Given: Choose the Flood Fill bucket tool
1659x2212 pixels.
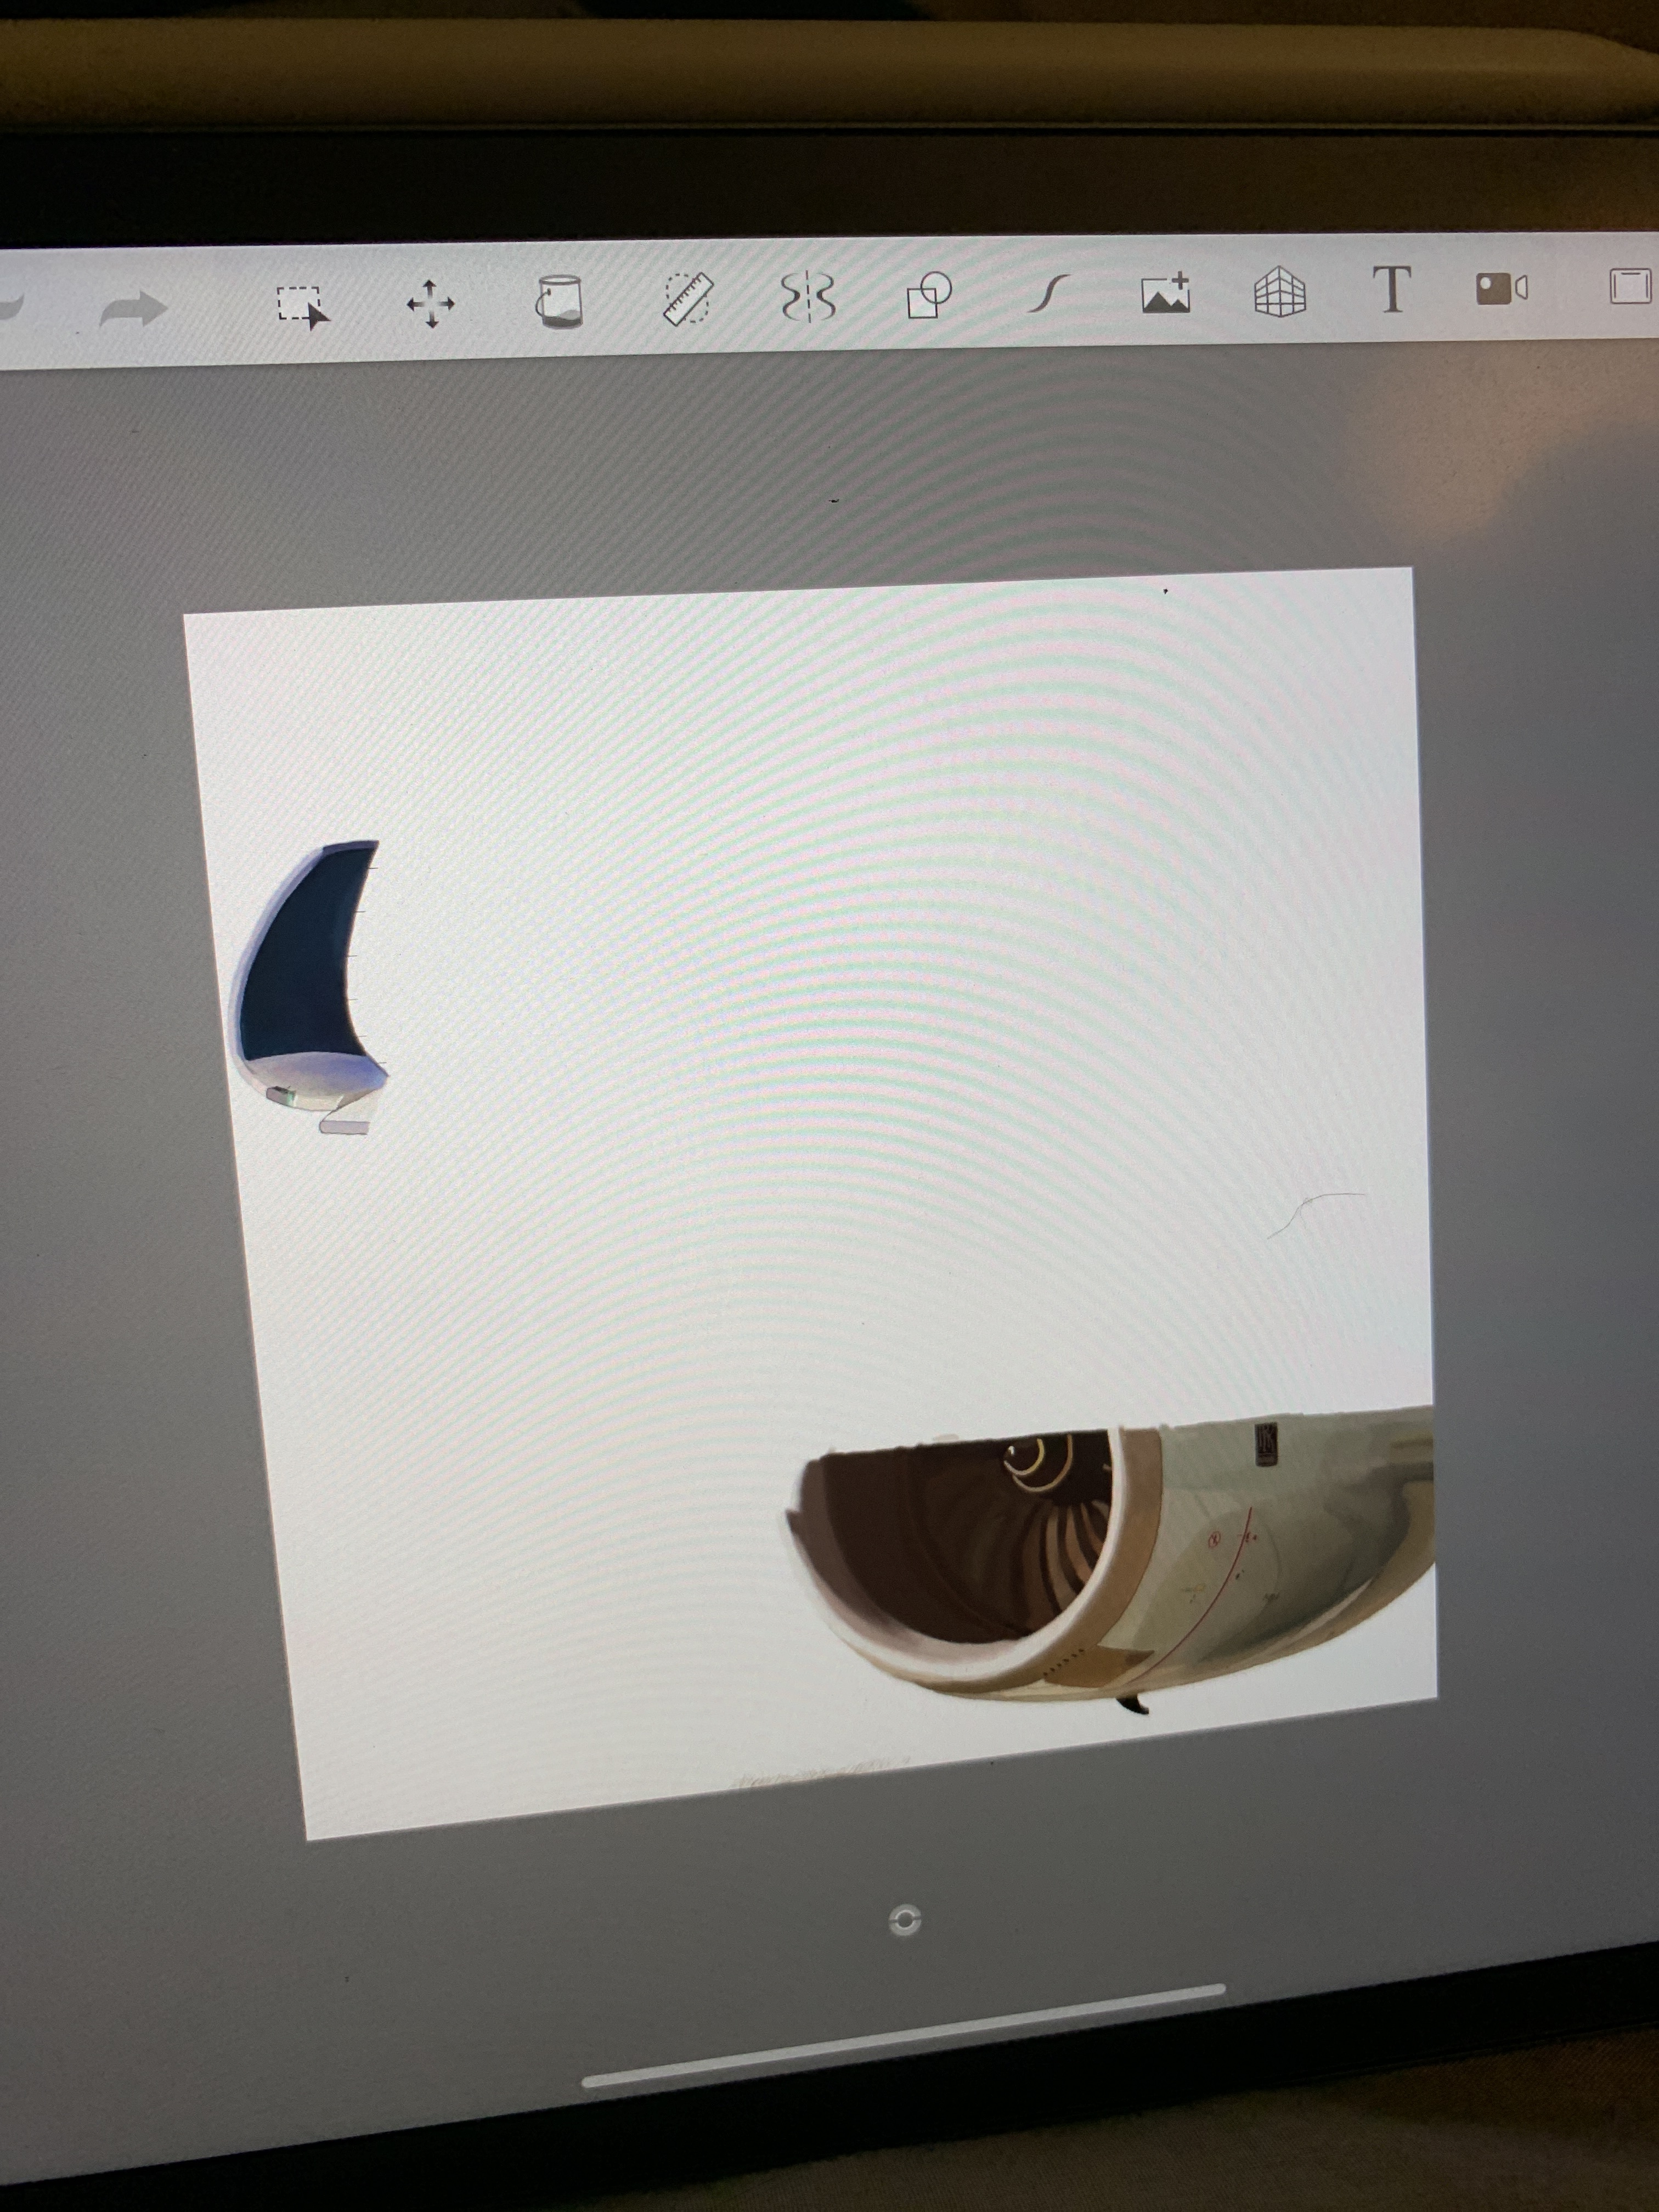Looking at the screenshot, I should [x=559, y=301].
